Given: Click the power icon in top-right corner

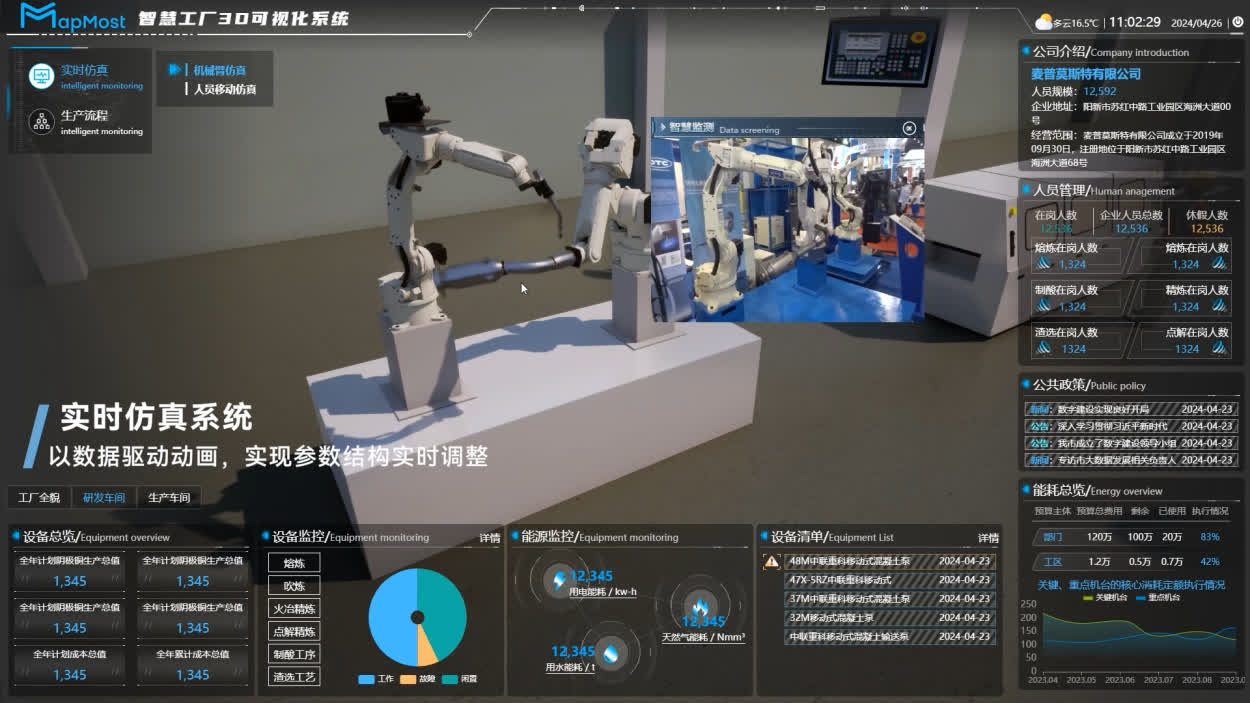Looking at the screenshot, I should 1237,22.
